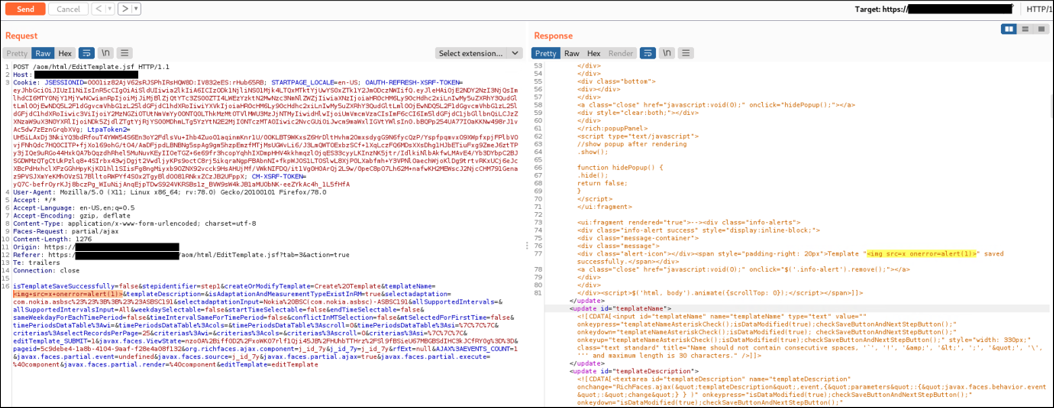Click highlighted img payload in request body
This screenshot has height=408, width=1054.
pos(68,294)
